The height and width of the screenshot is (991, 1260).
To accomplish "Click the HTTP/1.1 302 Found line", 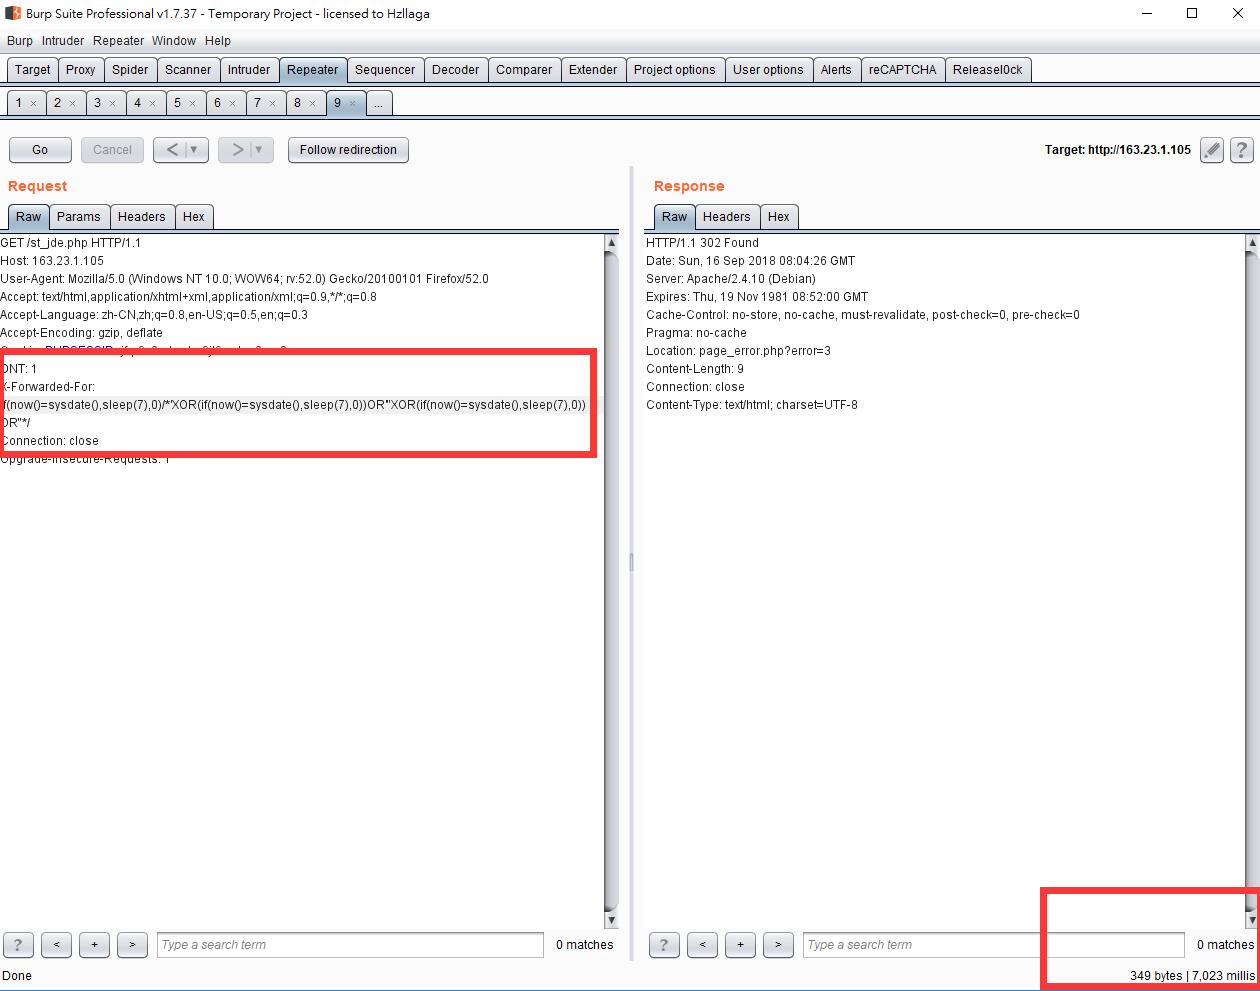I will click(x=702, y=243).
